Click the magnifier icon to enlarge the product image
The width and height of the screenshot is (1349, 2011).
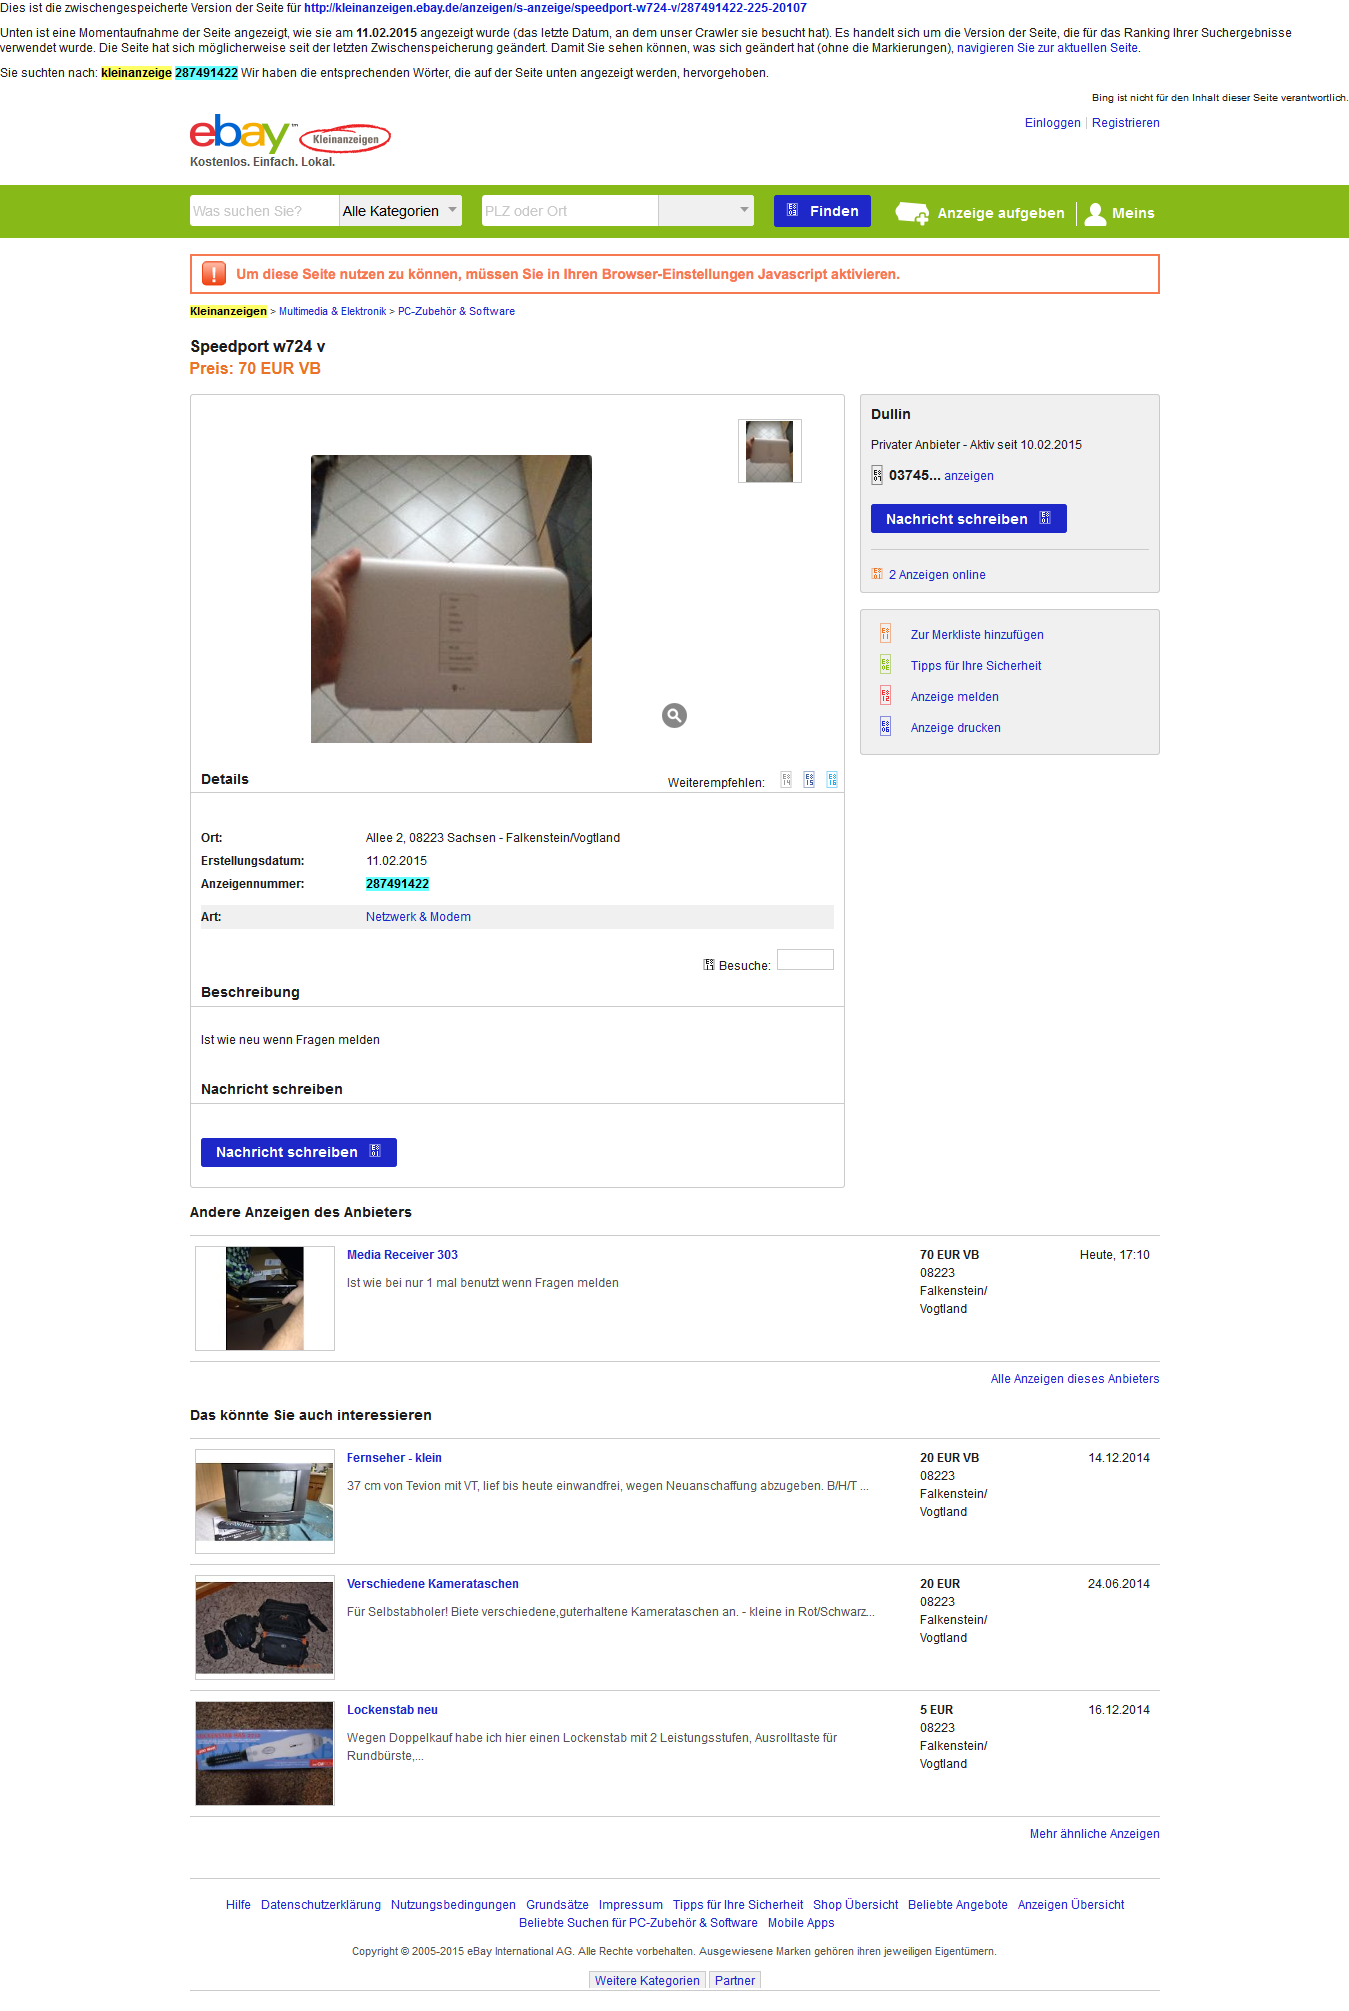click(x=674, y=715)
